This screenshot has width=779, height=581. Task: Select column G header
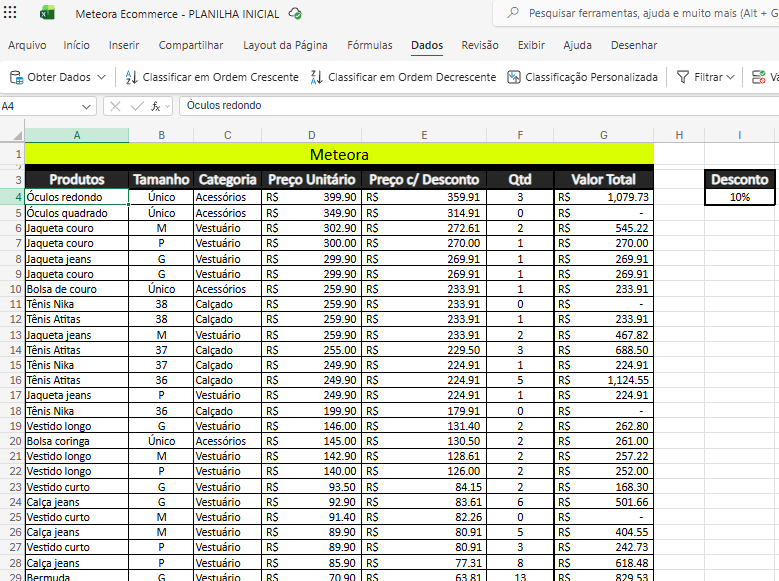(604, 135)
